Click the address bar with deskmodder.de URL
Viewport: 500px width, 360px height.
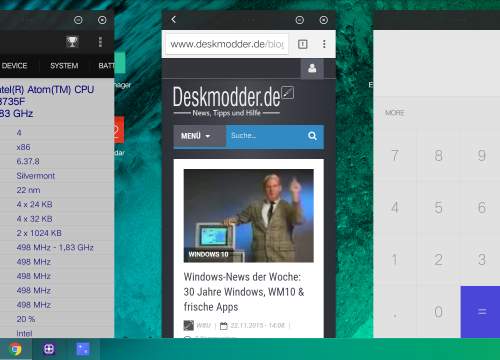coord(227,44)
